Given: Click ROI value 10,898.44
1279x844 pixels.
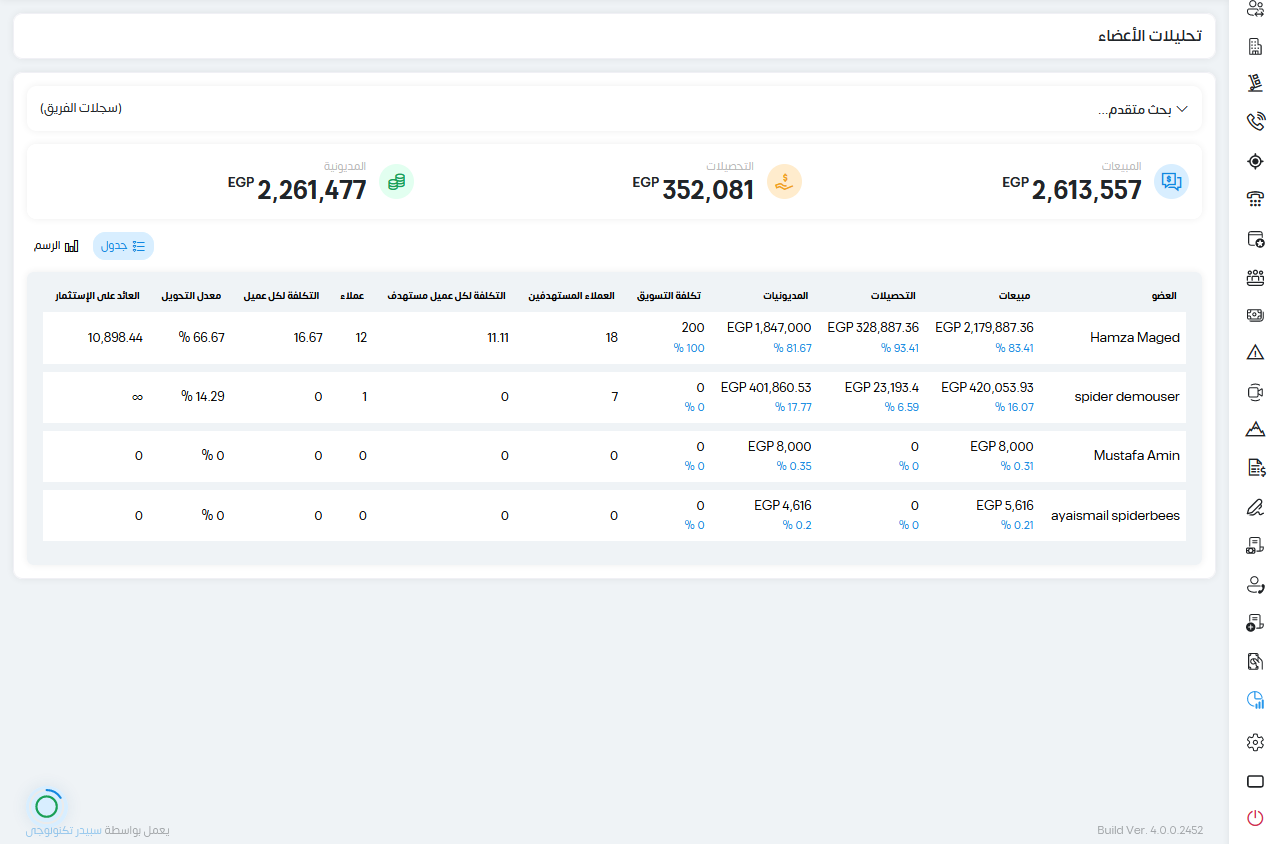Looking at the screenshot, I should (x=115, y=338).
